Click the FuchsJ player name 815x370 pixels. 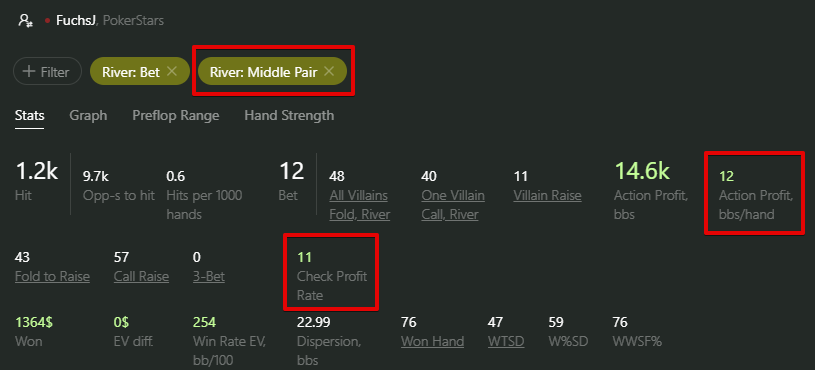point(76,21)
